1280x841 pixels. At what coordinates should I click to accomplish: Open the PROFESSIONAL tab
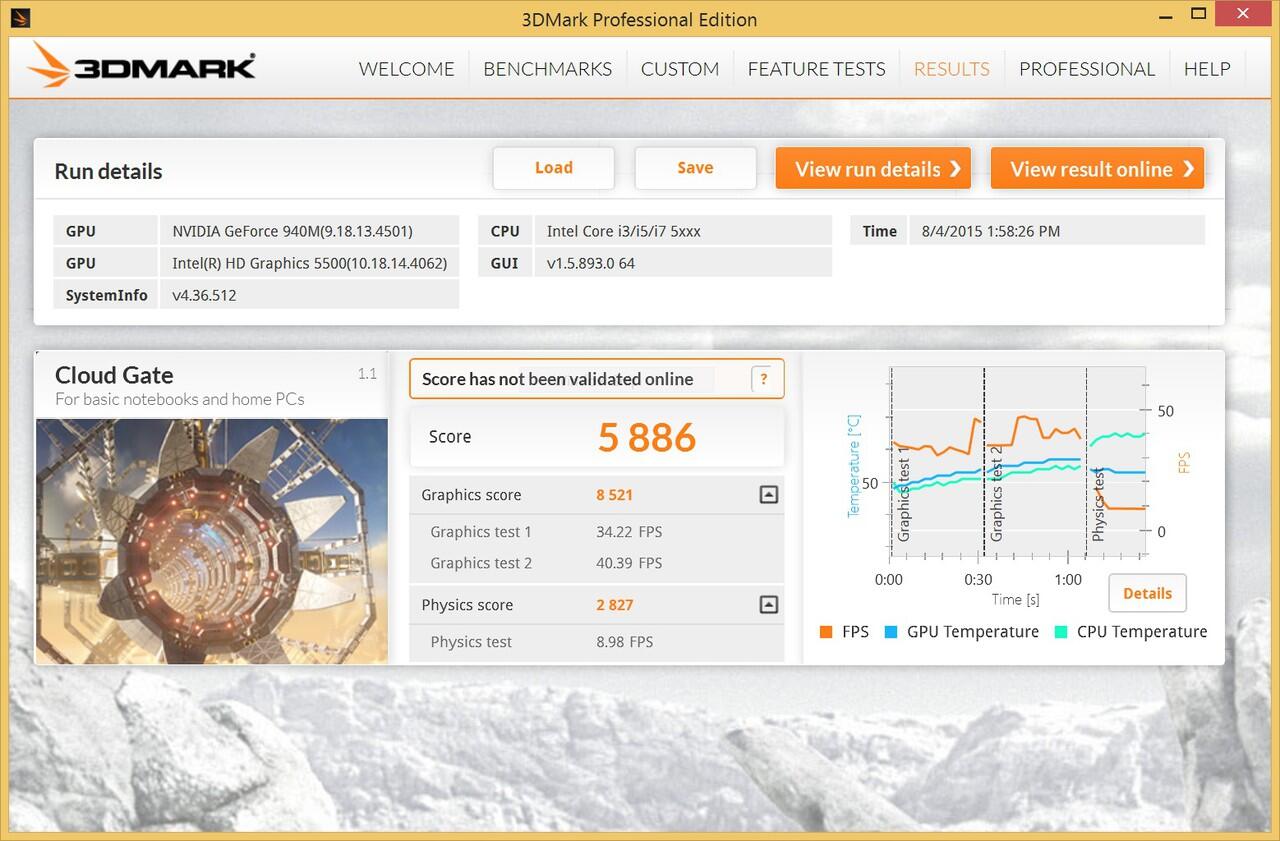(x=1087, y=69)
